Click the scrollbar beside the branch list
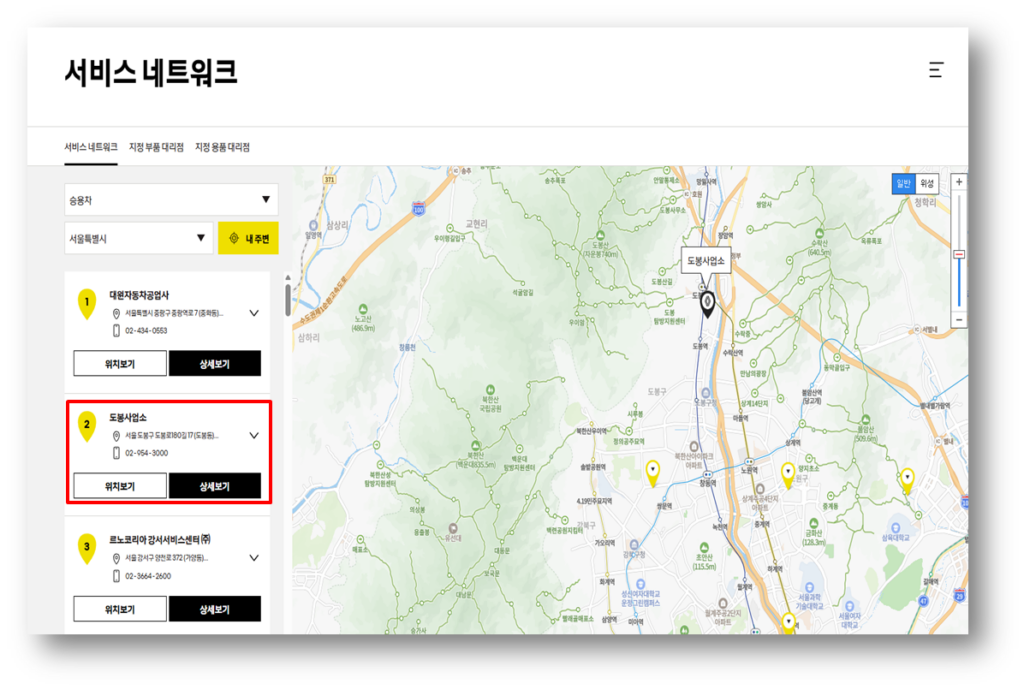1024x690 pixels. (x=288, y=300)
